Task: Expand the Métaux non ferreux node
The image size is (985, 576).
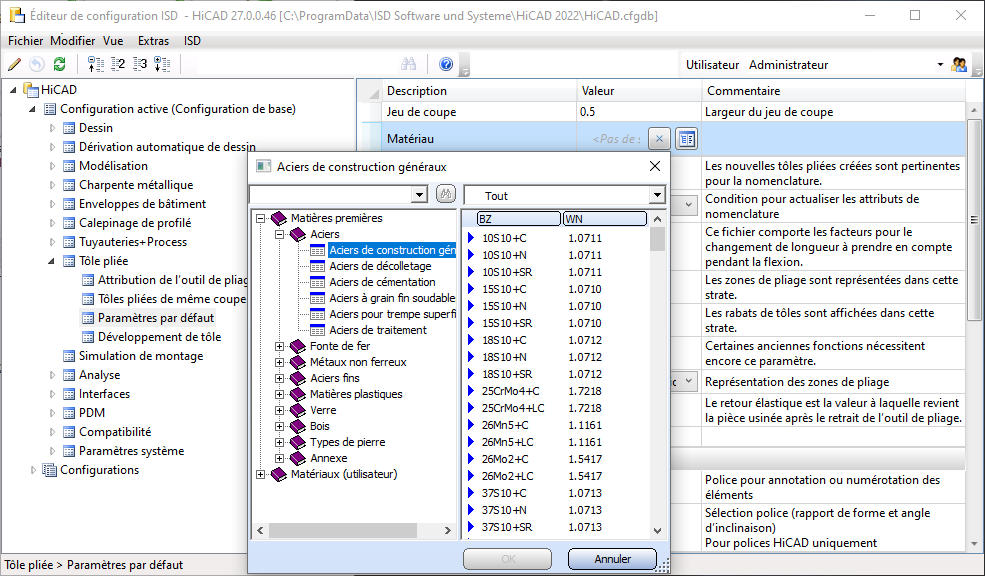Action: tap(280, 362)
